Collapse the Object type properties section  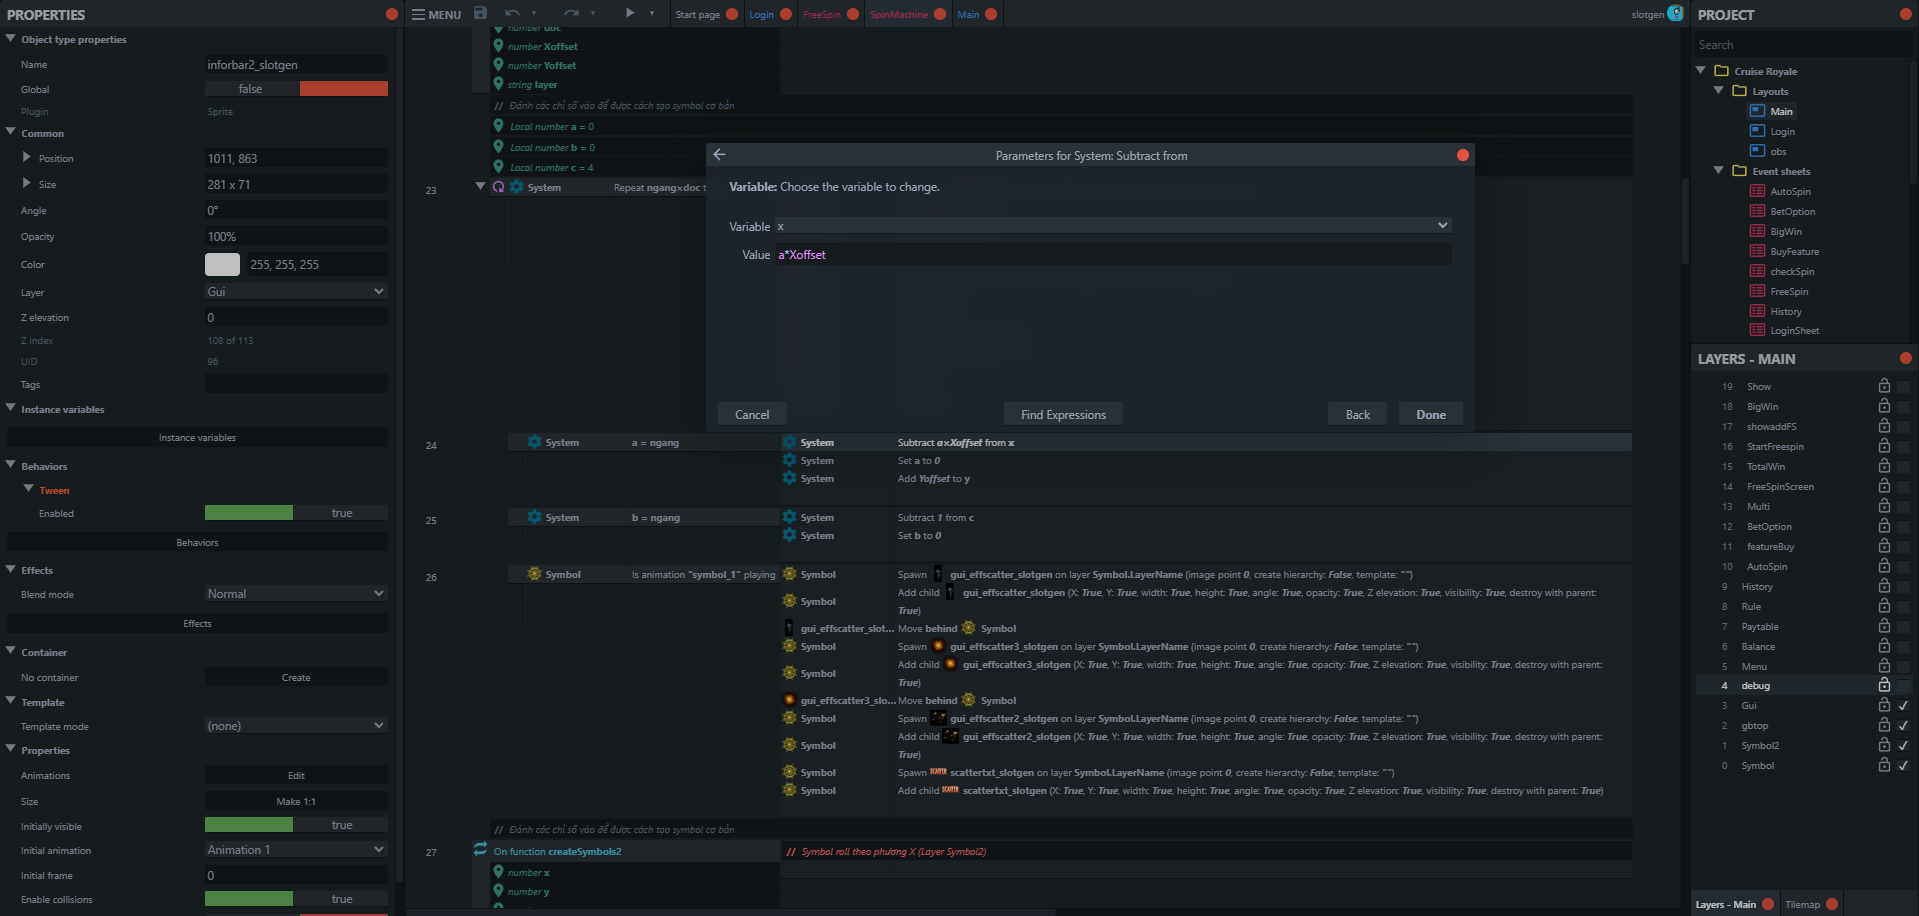tap(11, 39)
